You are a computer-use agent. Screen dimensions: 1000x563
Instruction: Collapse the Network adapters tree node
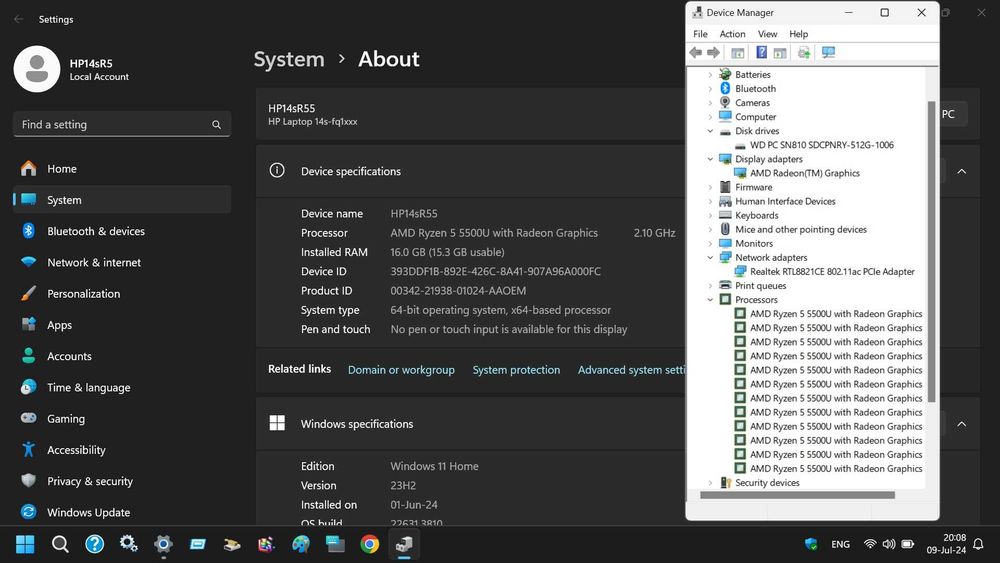tap(710, 258)
